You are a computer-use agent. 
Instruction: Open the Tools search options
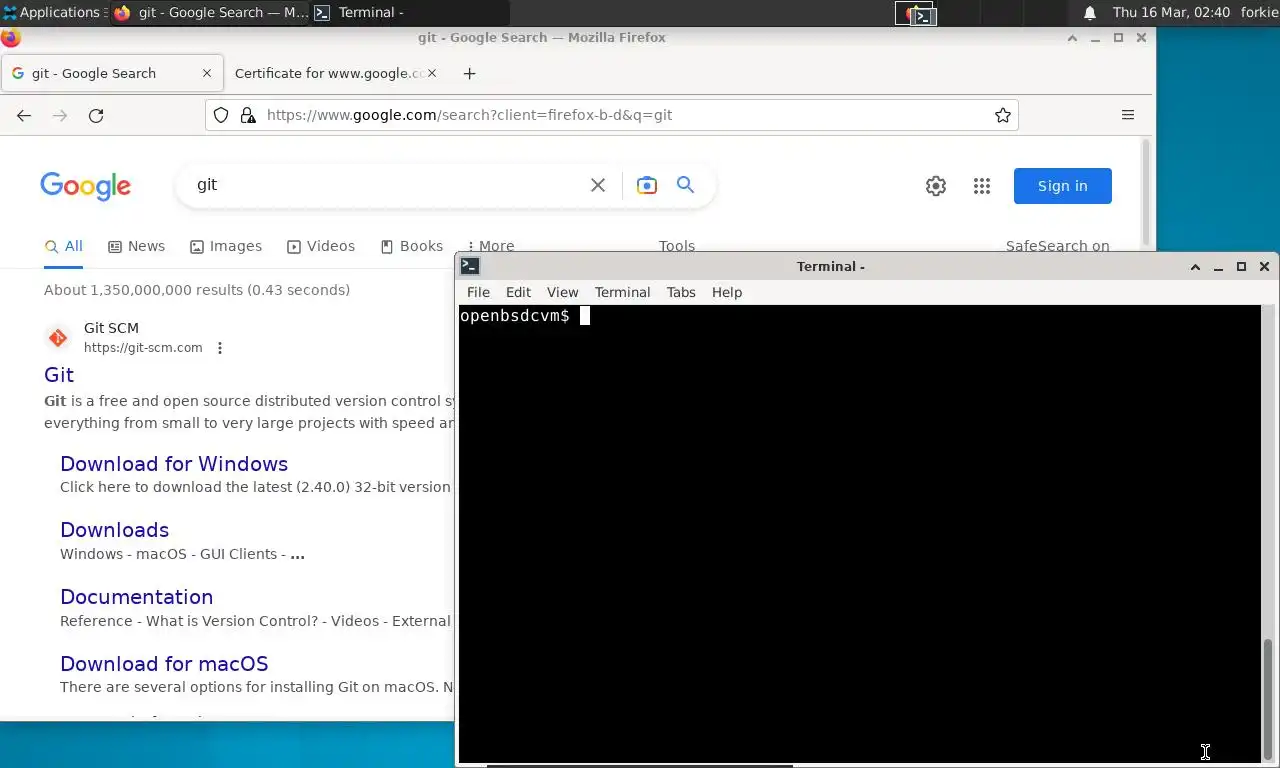click(676, 246)
